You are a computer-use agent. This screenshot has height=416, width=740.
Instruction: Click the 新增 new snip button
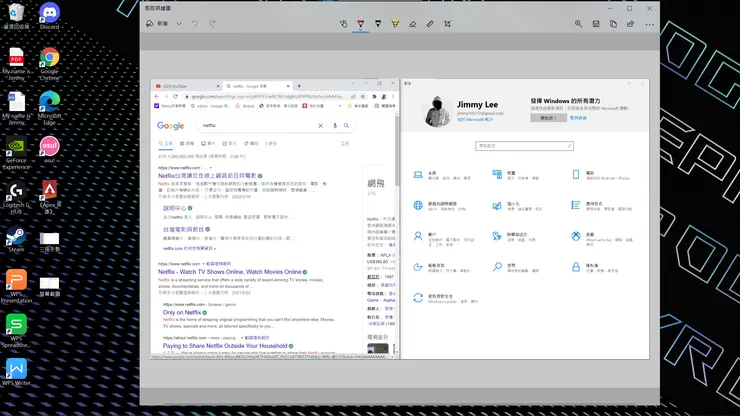pos(157,24)
